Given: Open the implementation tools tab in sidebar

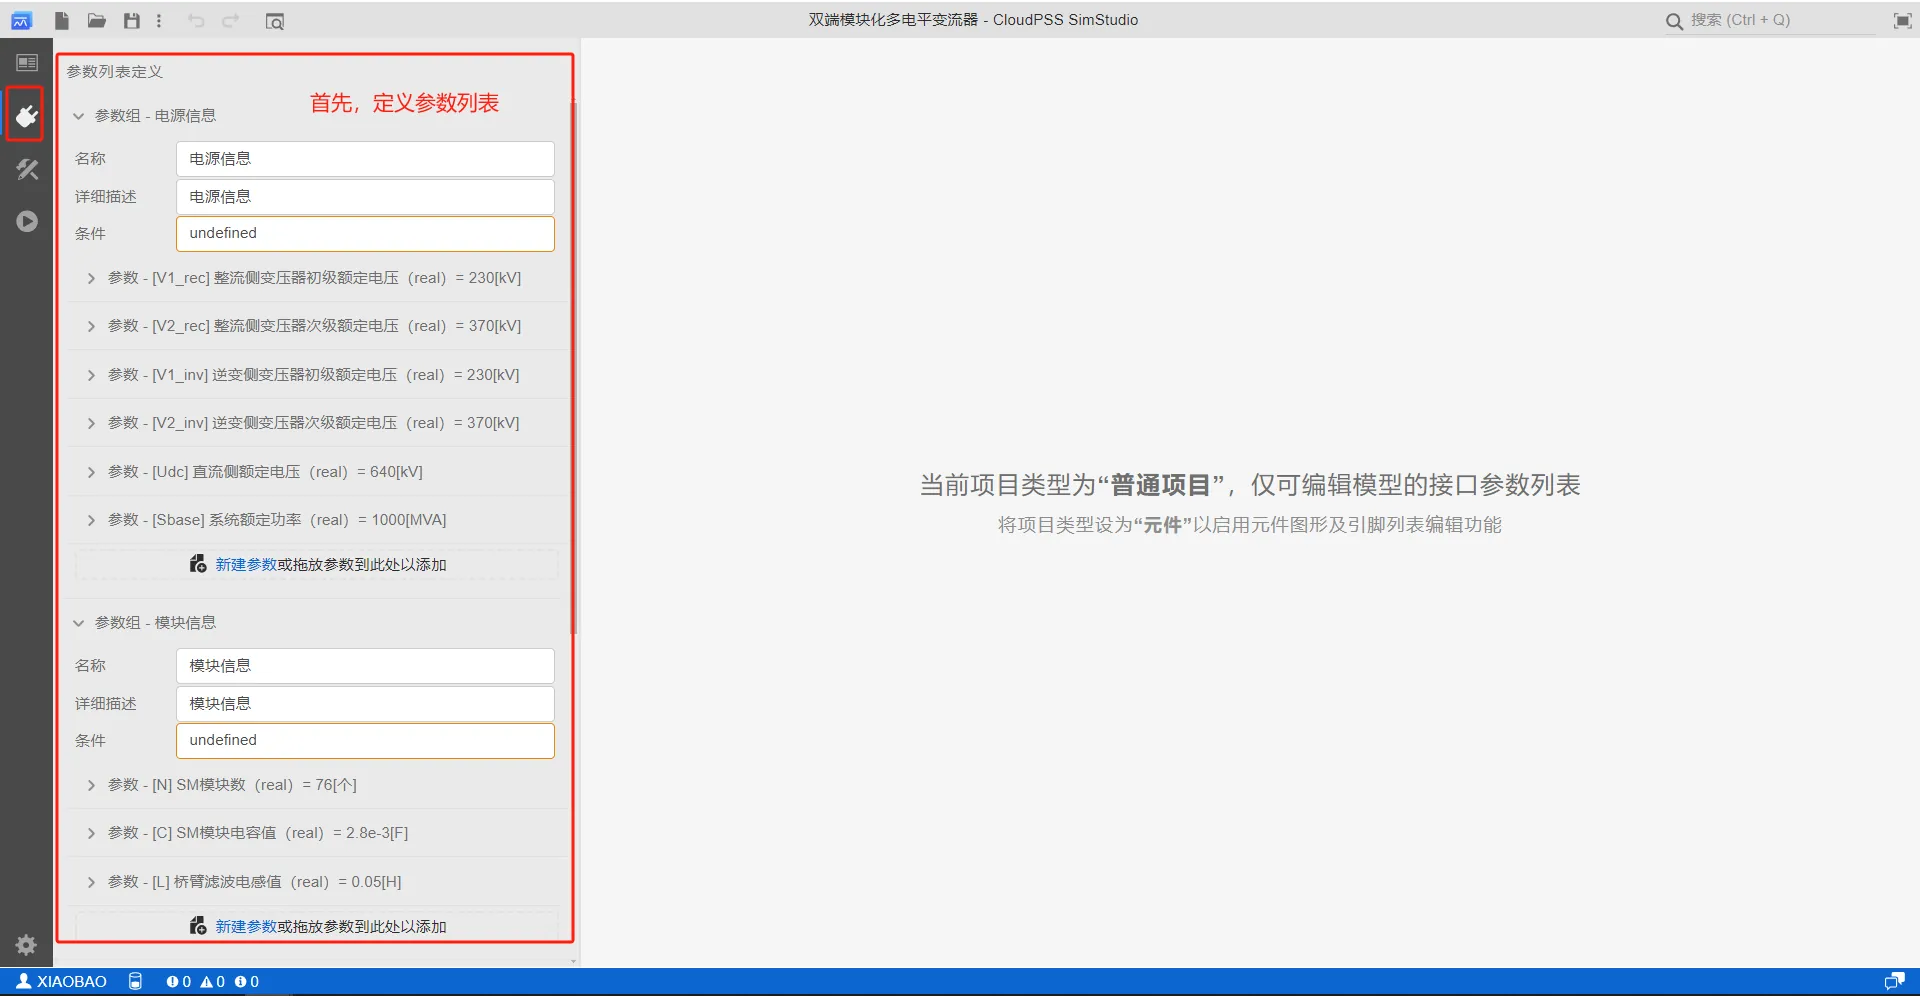Looking at the screenshot, I should click(x=27, y=169).
